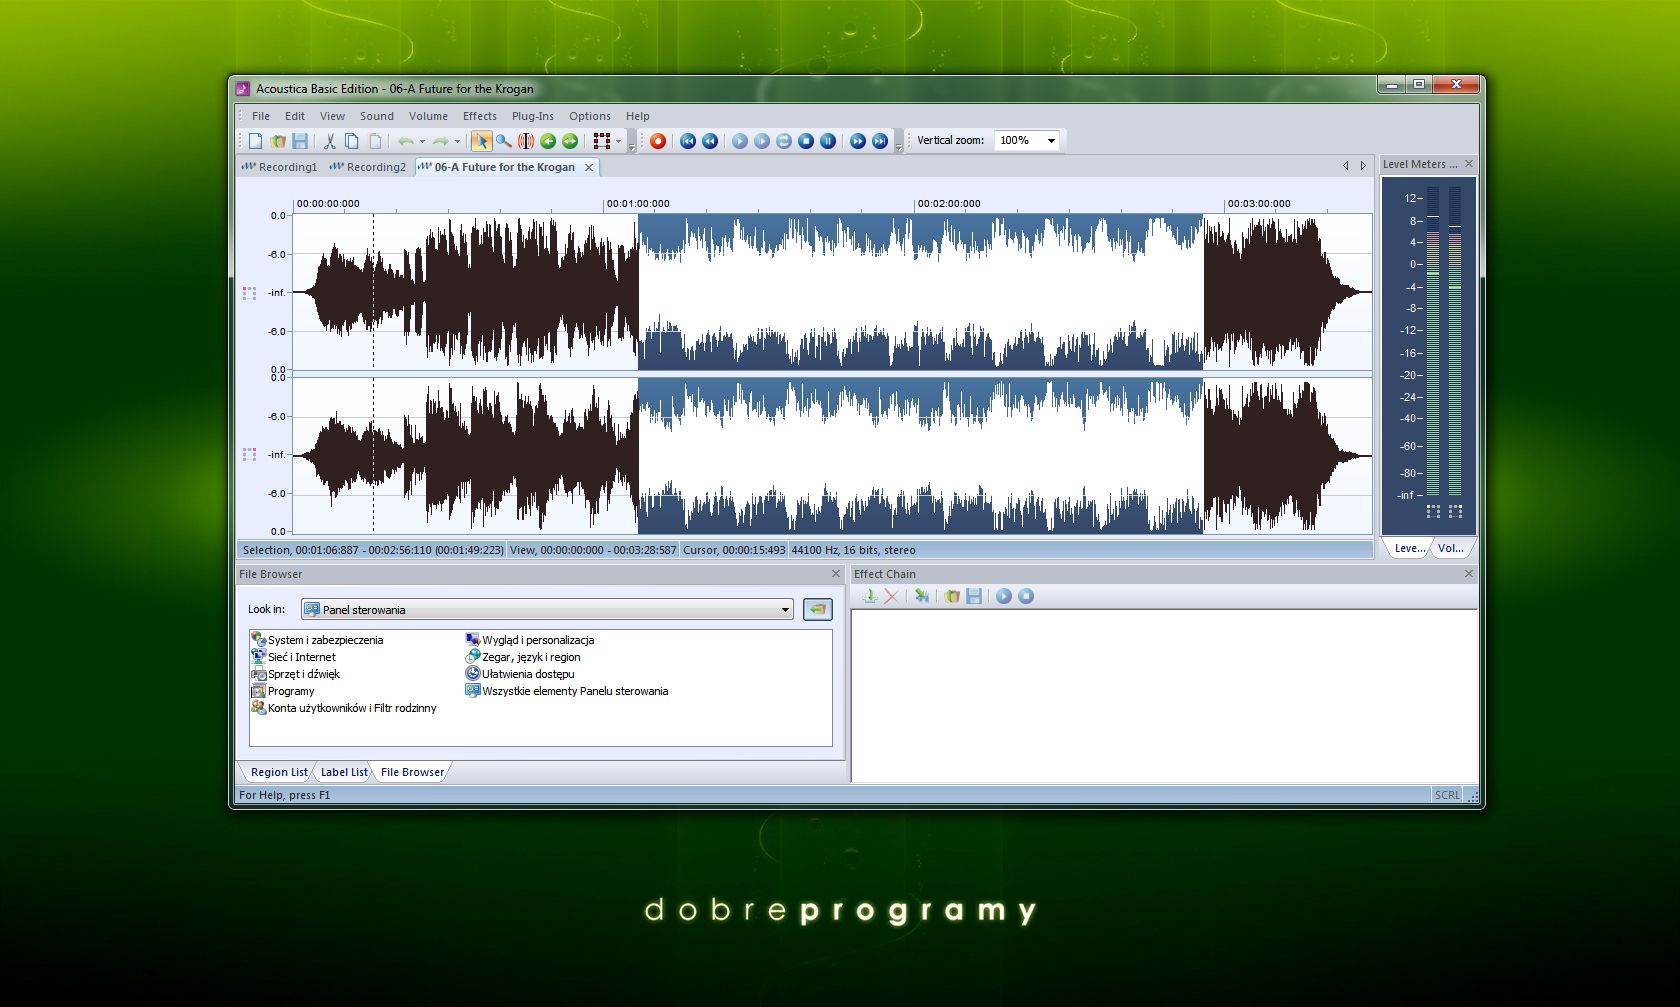Toggle loop playback button
Screen dimensions: 1680x1007
click(784, 141)
